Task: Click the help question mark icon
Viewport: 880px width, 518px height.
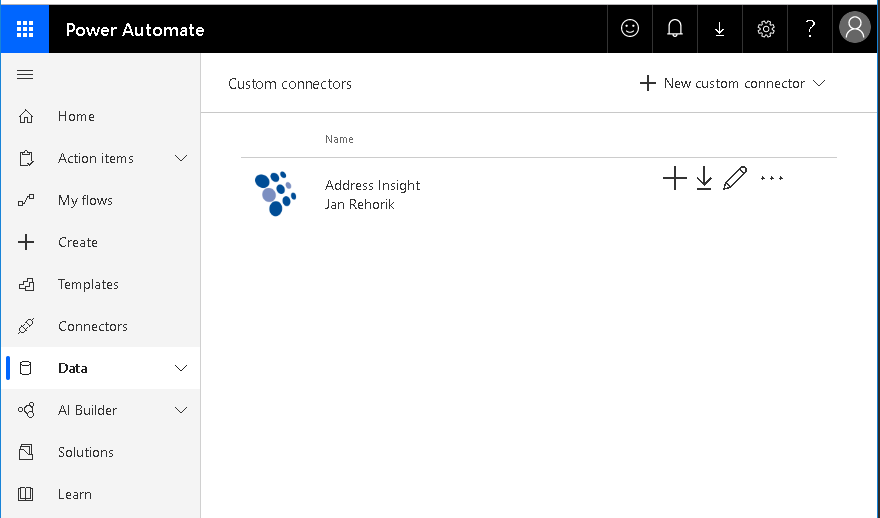Action: [810, 29]
